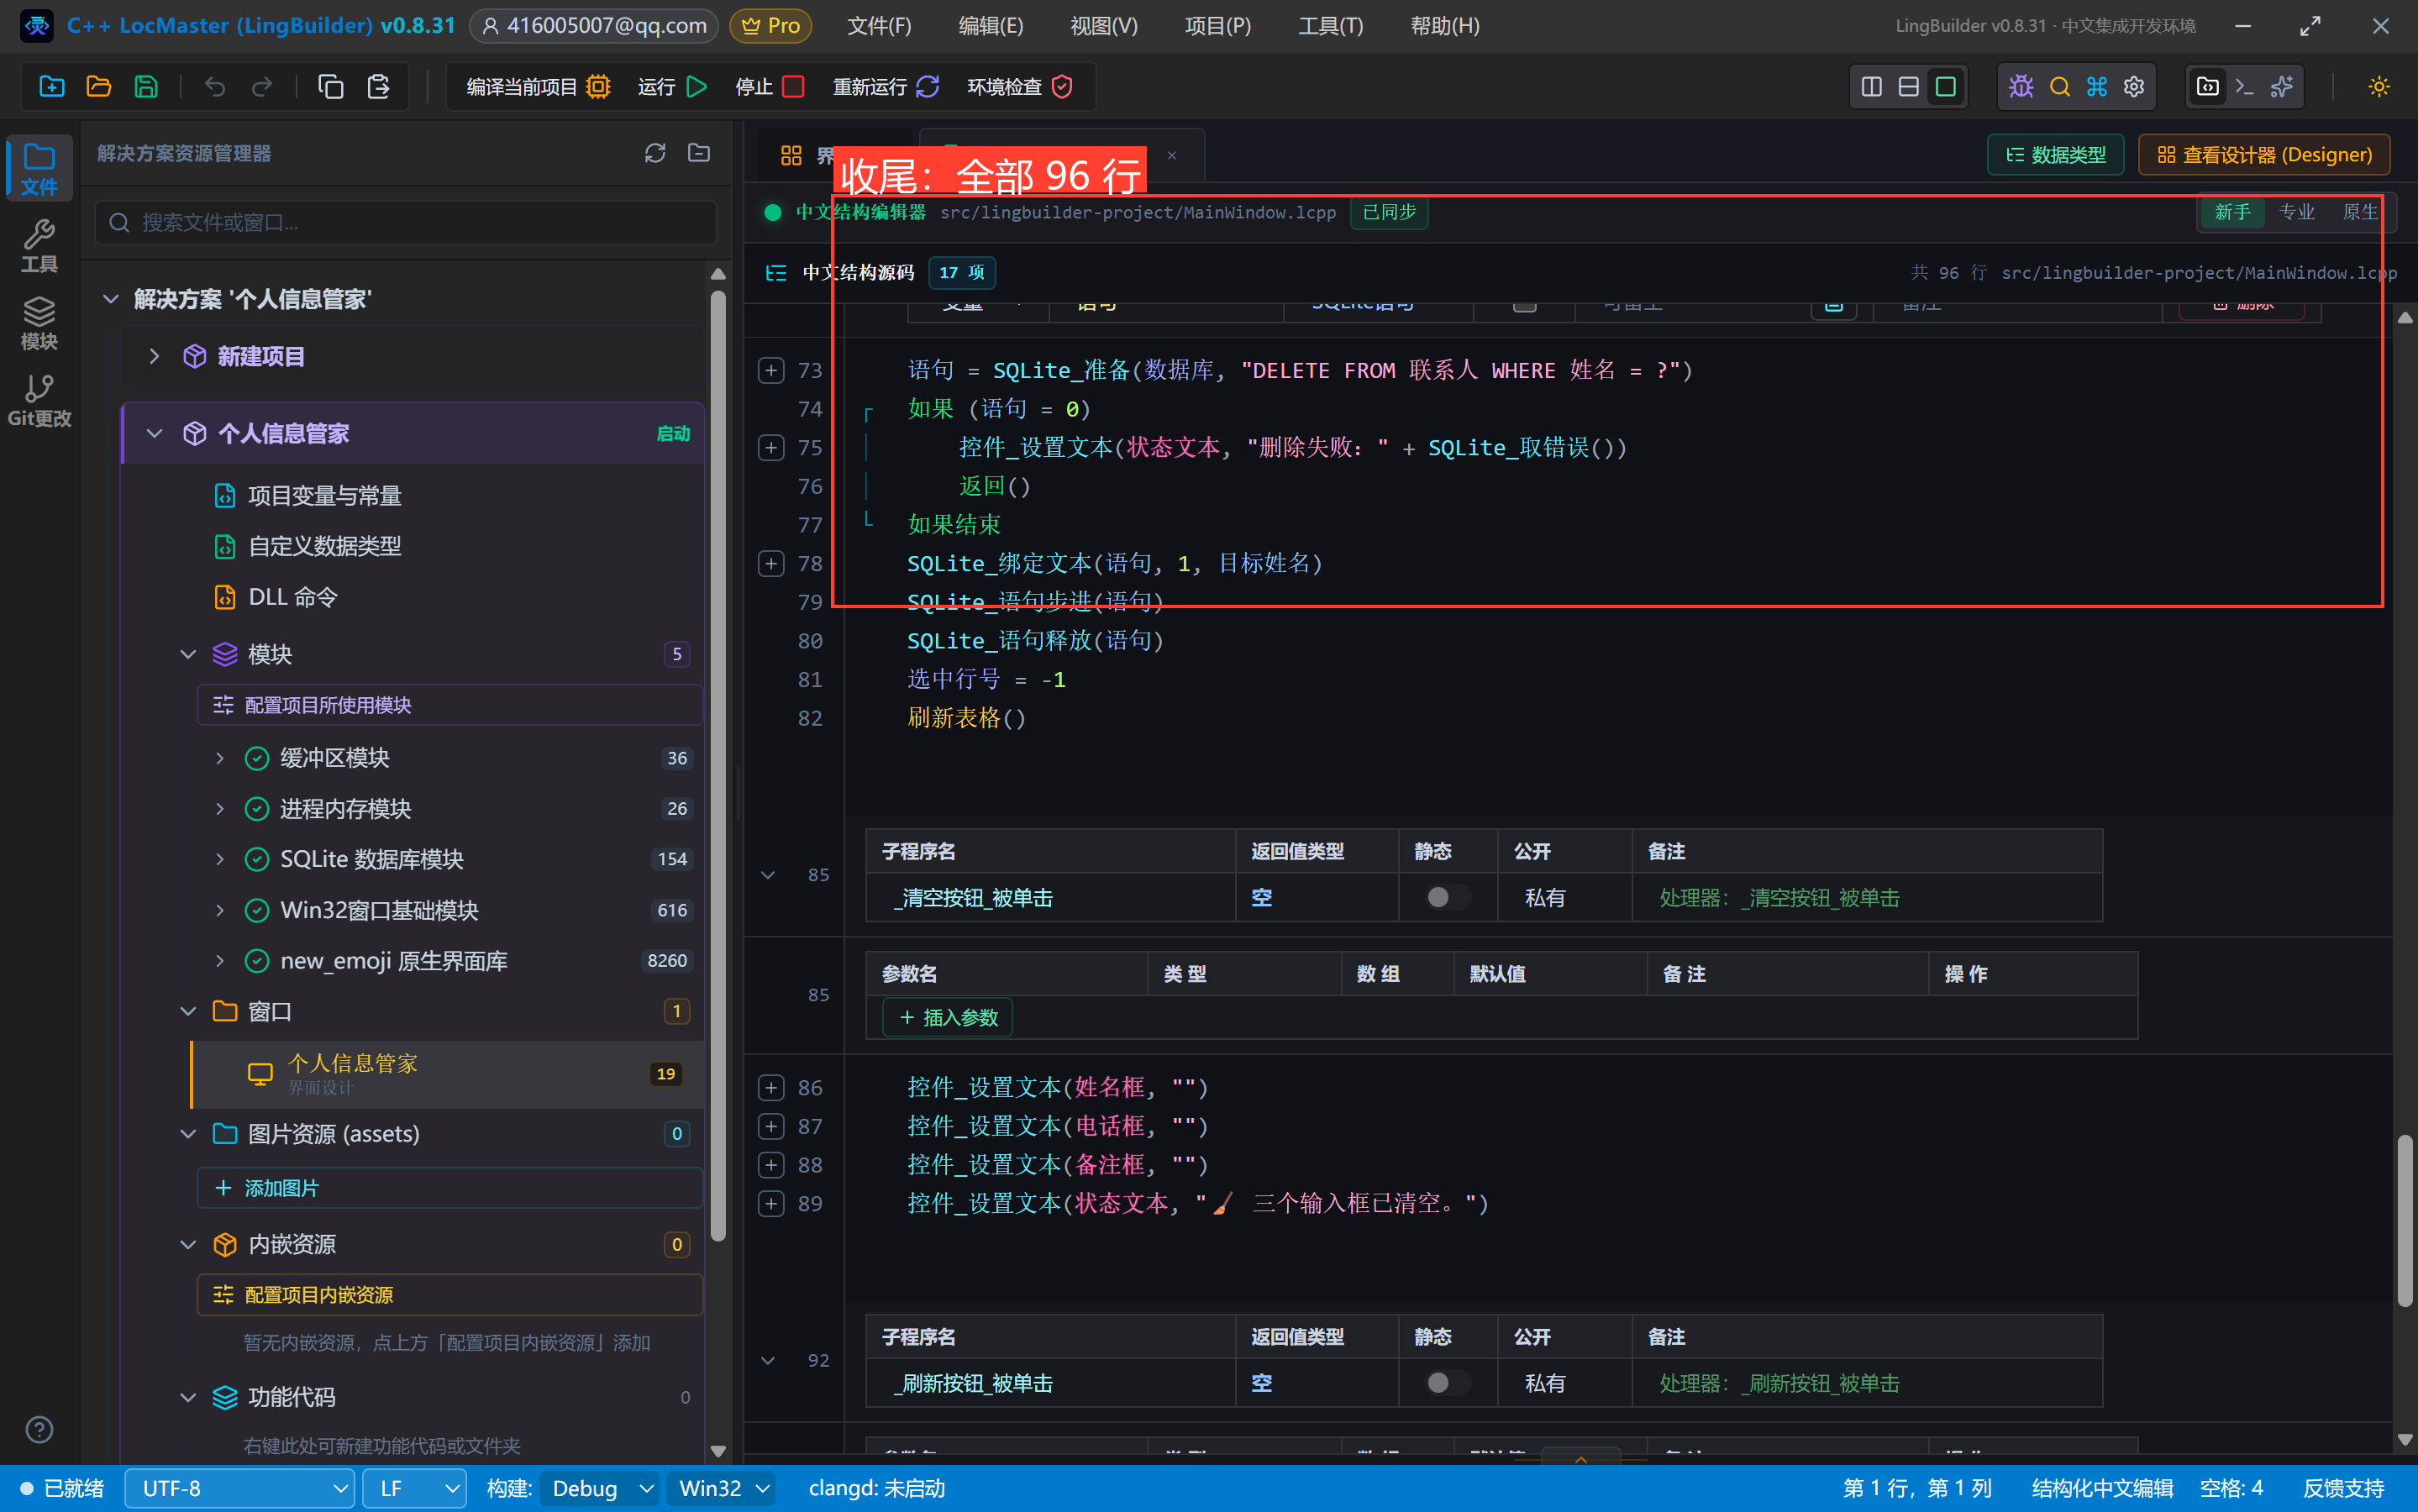Screen dimensions: 2418x1512
Task: Open the Debug build configuration dropdown
Action: tap(600, 1488)
